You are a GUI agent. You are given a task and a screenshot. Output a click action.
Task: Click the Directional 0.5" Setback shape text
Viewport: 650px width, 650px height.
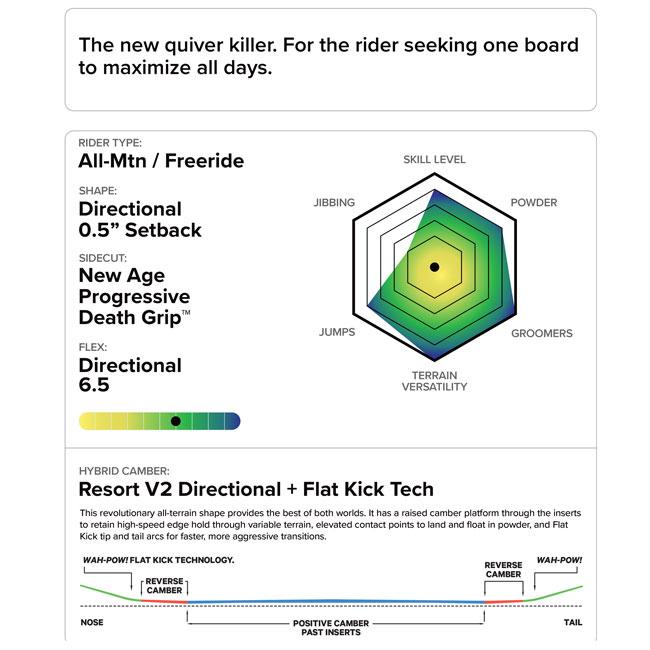point(139,220)
